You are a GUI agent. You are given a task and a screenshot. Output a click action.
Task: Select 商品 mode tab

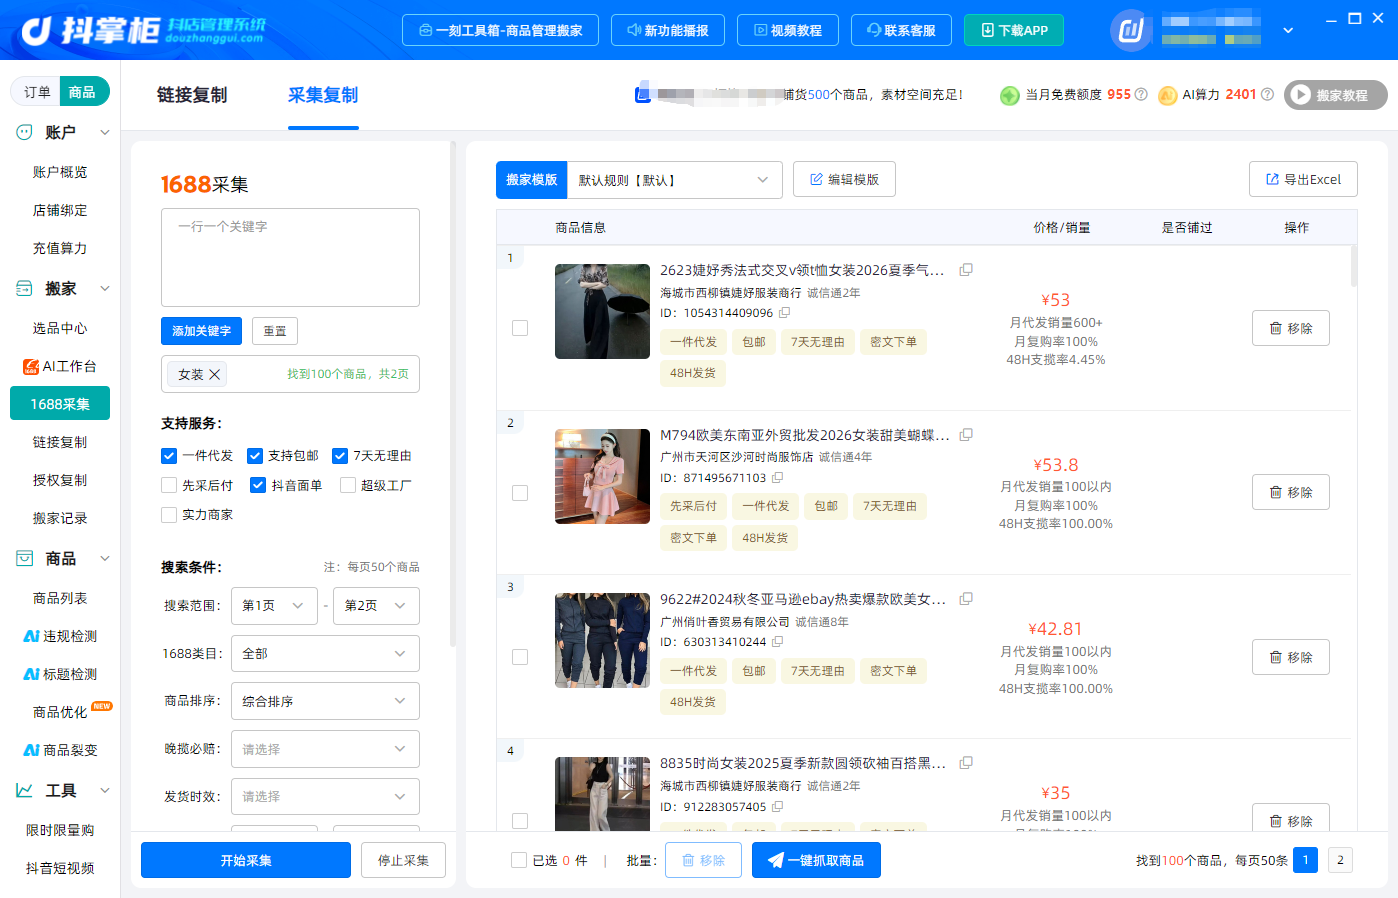coord(83,92)
